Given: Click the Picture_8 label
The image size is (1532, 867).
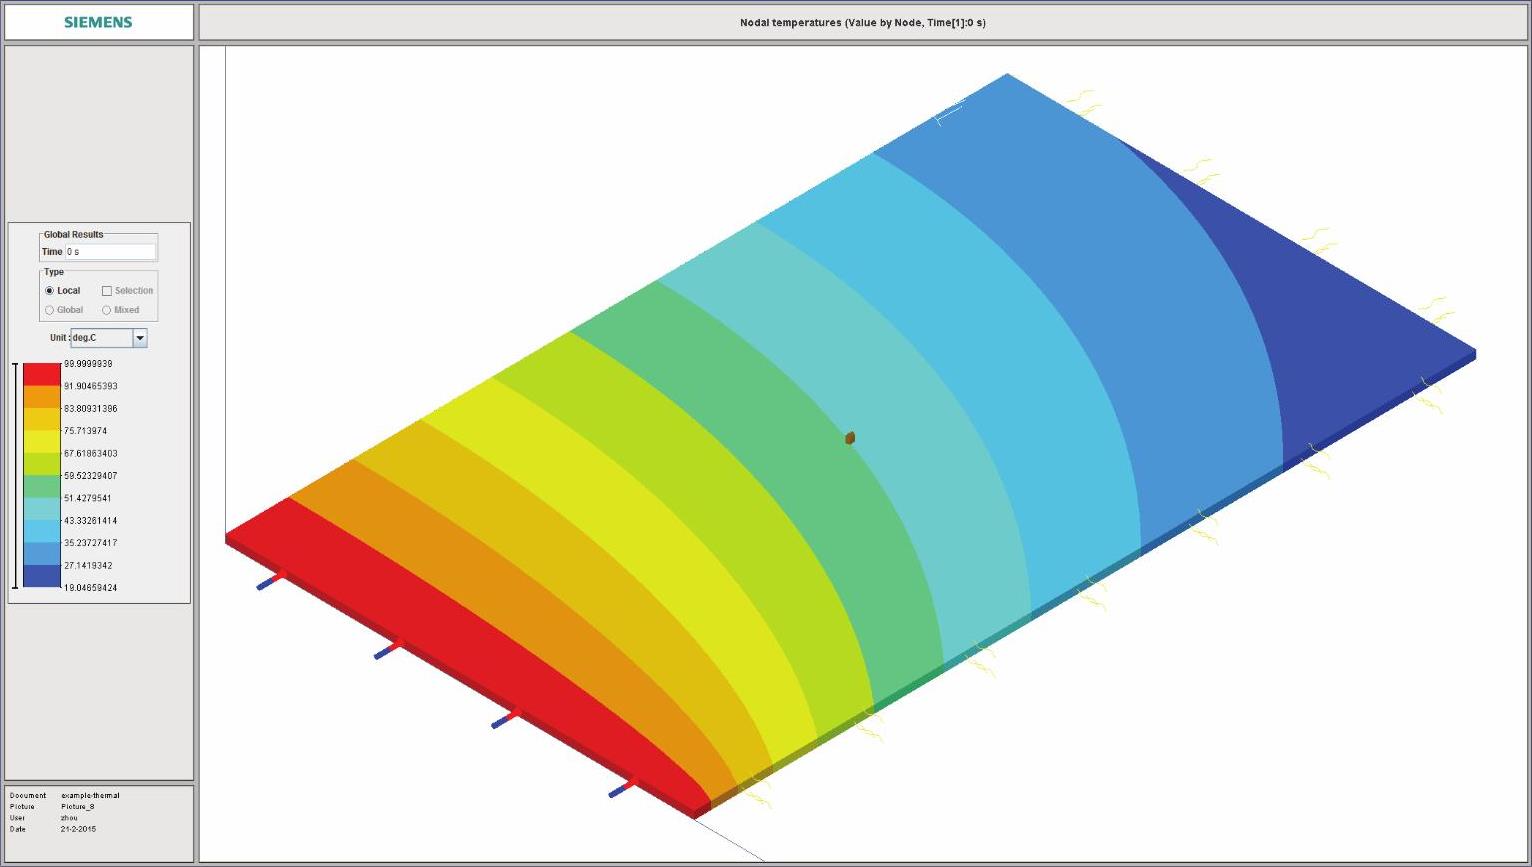Looking at the screenshot, I should click(x=77, y=807).
